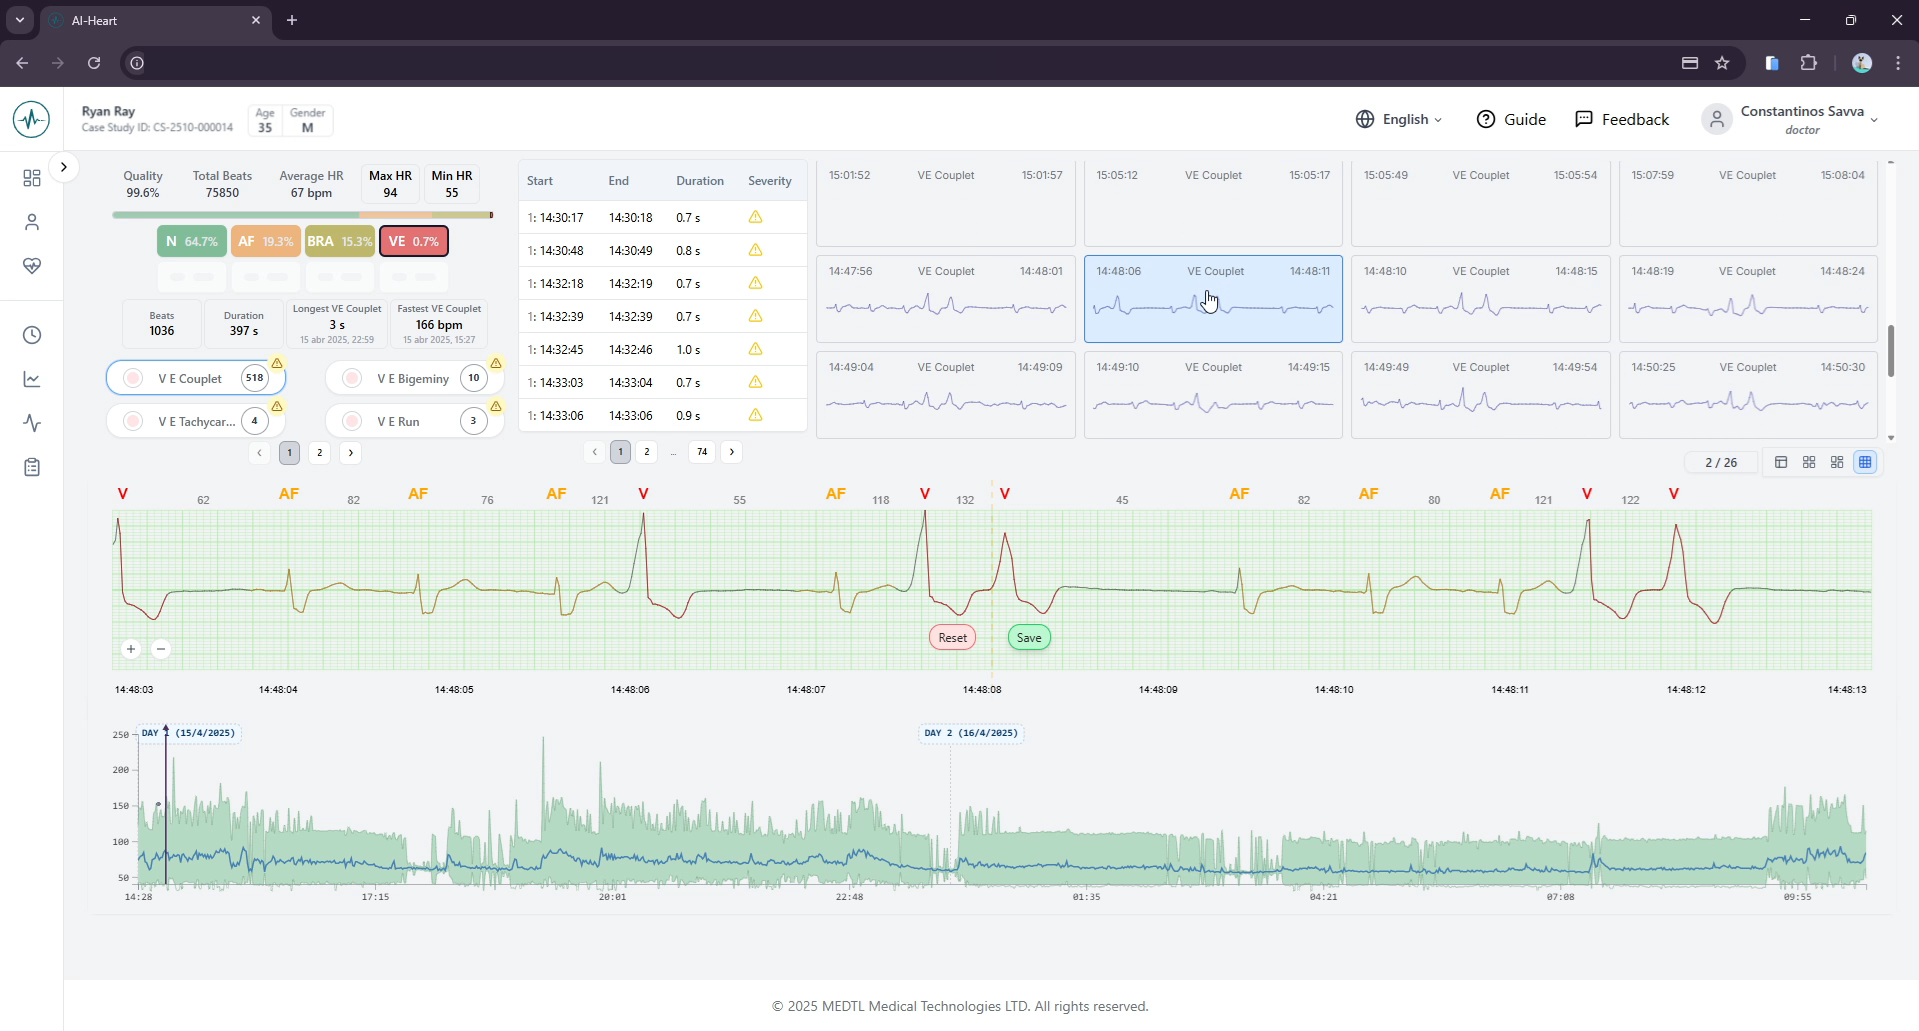Screen dimensions: 1919x1031
Task: Toggle the AF rhythm chip
Action: 264,240
